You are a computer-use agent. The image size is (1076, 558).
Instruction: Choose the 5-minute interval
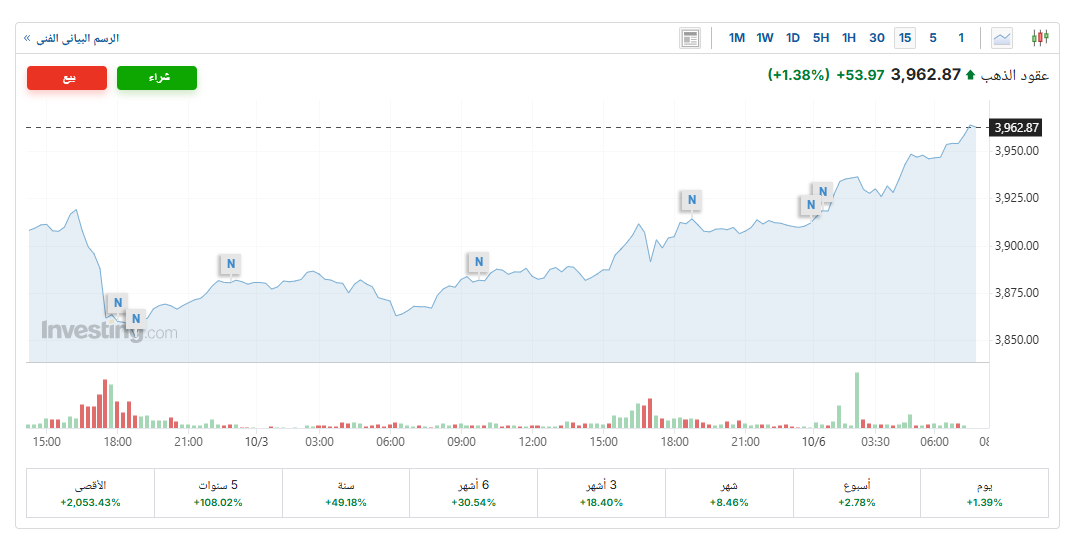(x=933, y=38)
